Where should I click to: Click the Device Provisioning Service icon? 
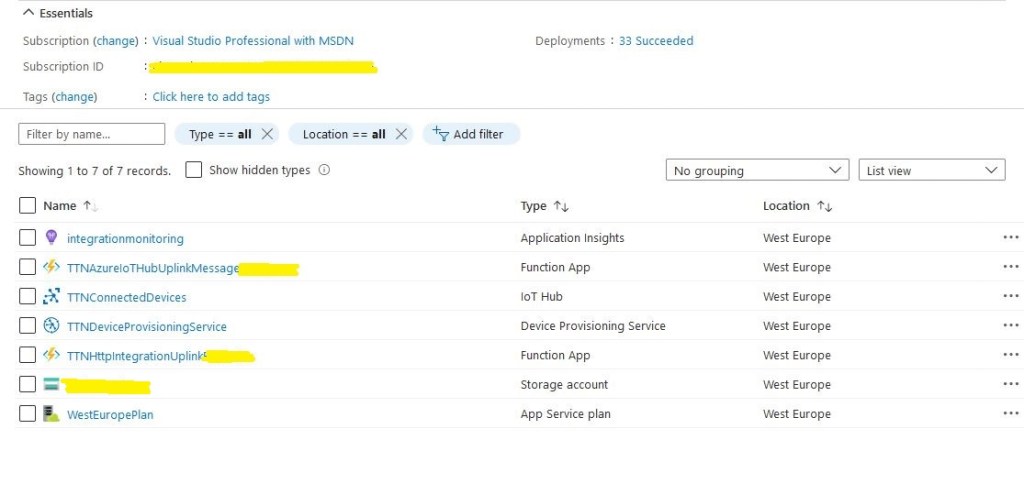coord(52,326)
